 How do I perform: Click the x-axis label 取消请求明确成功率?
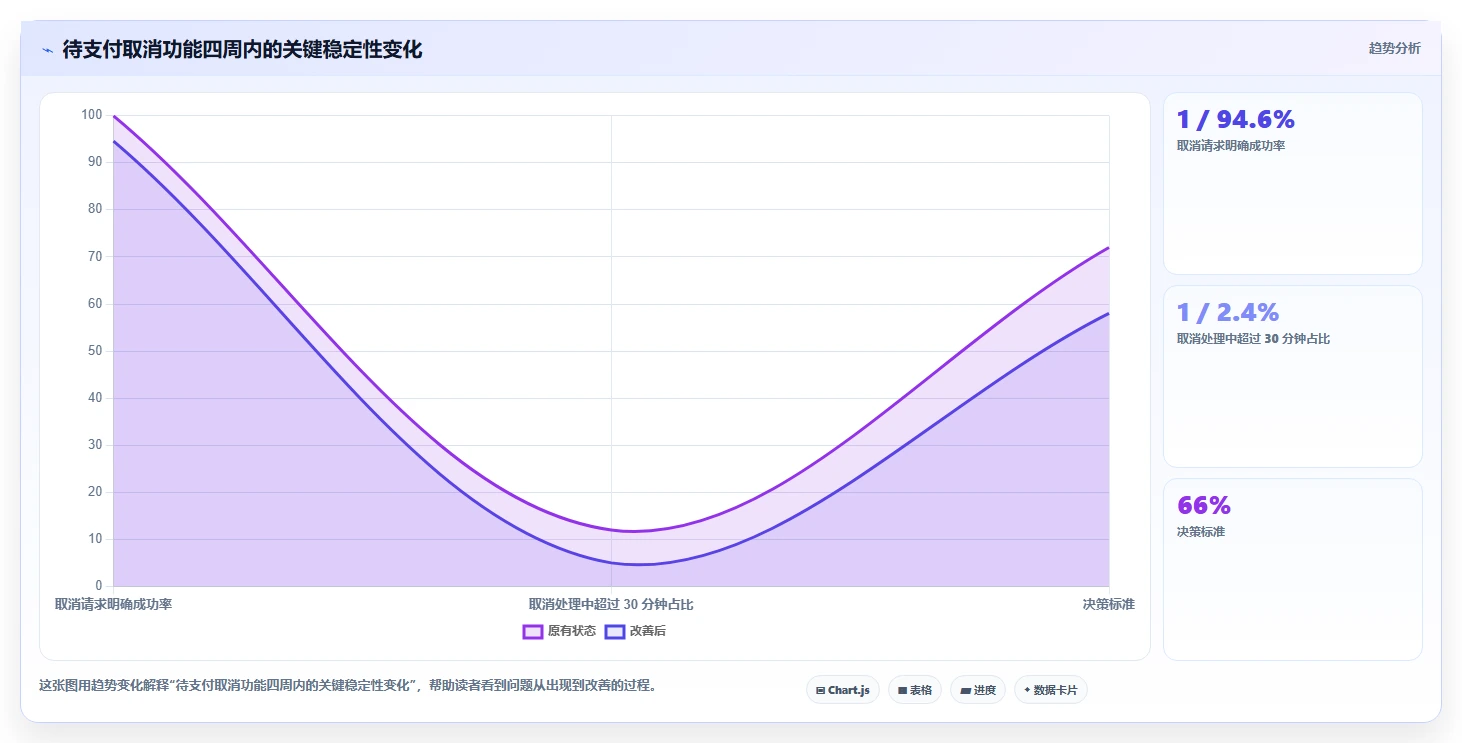tap(113, 604)
